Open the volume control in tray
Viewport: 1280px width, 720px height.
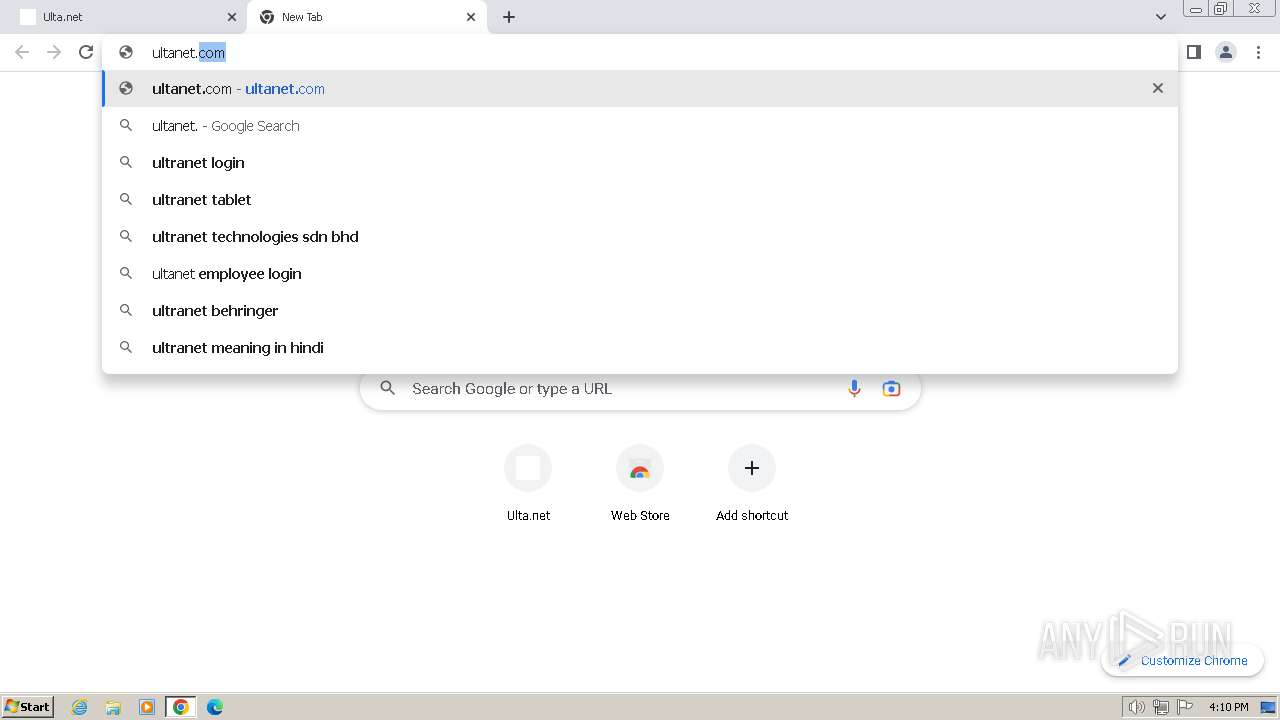[1136, 707]
